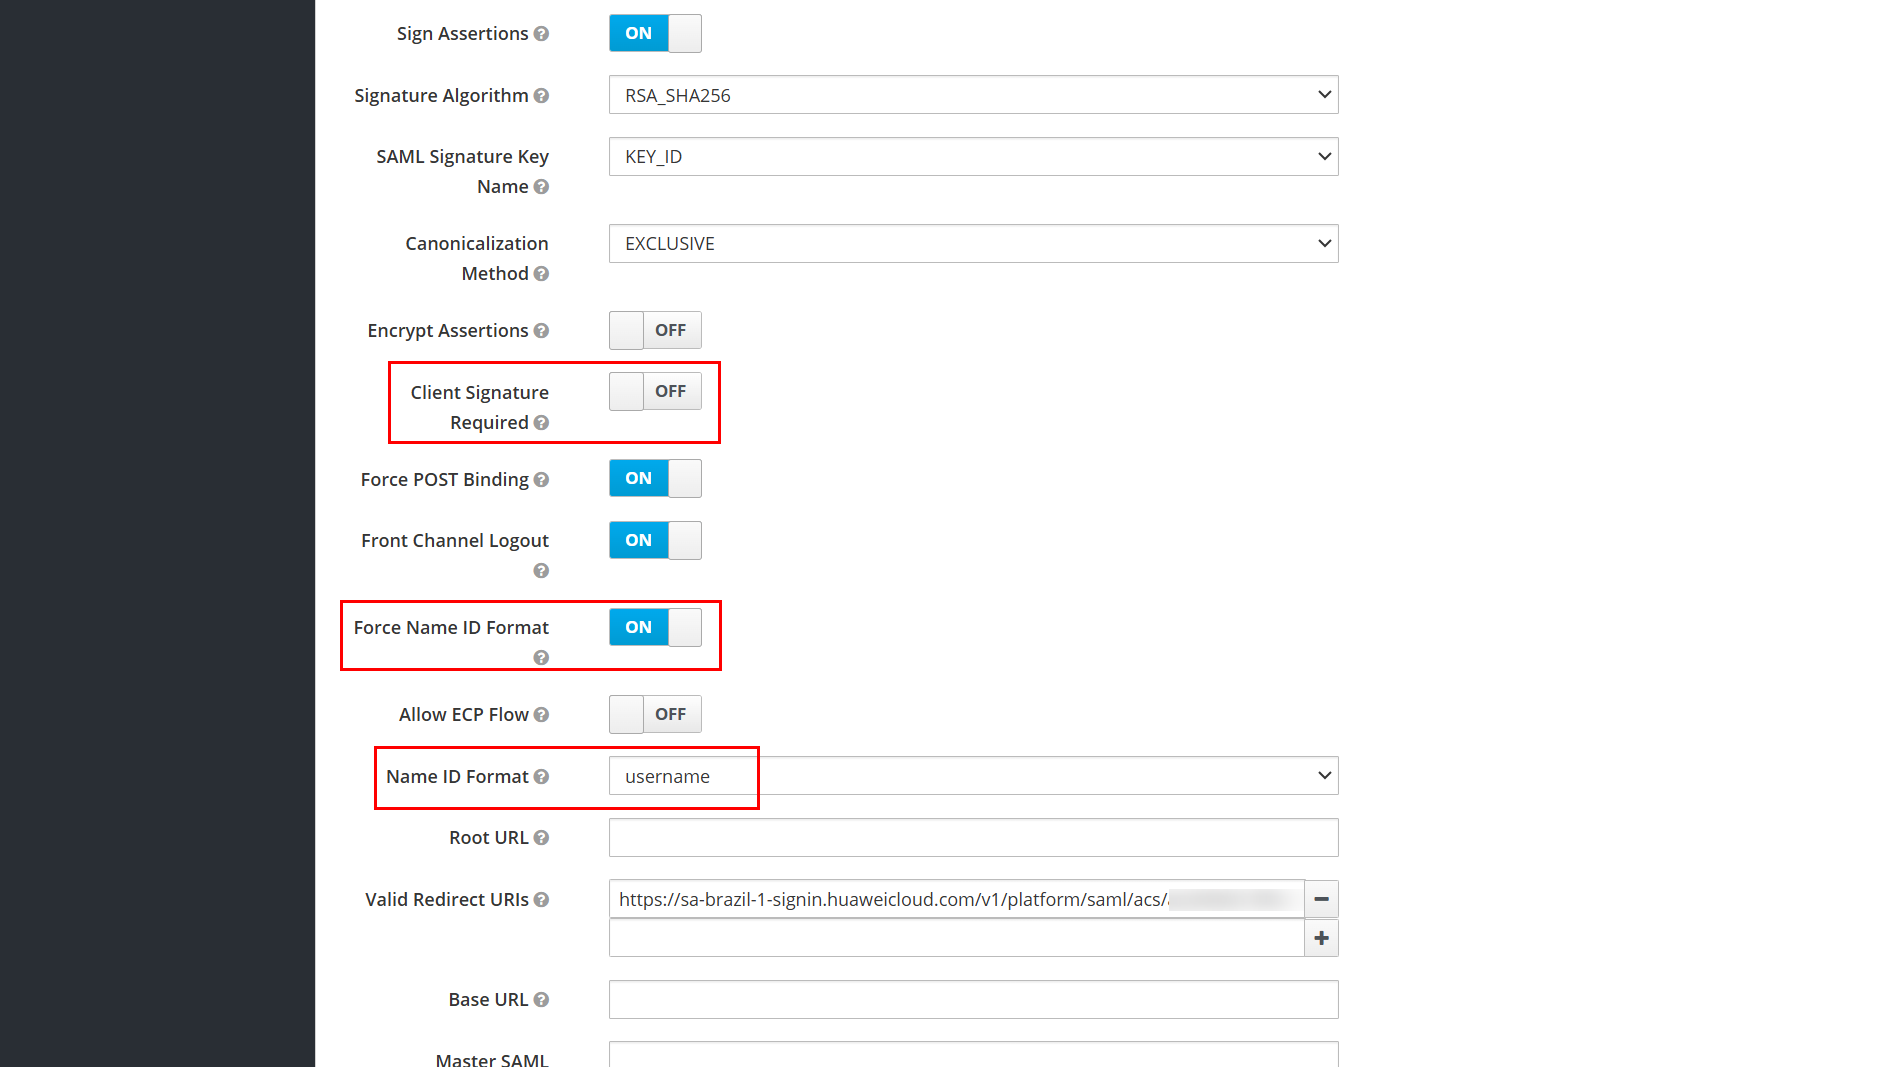Click help icon beside Force POST Binding
Image resolution: width=1890 pixels, height=1067 pixels.
coord(541,480)
